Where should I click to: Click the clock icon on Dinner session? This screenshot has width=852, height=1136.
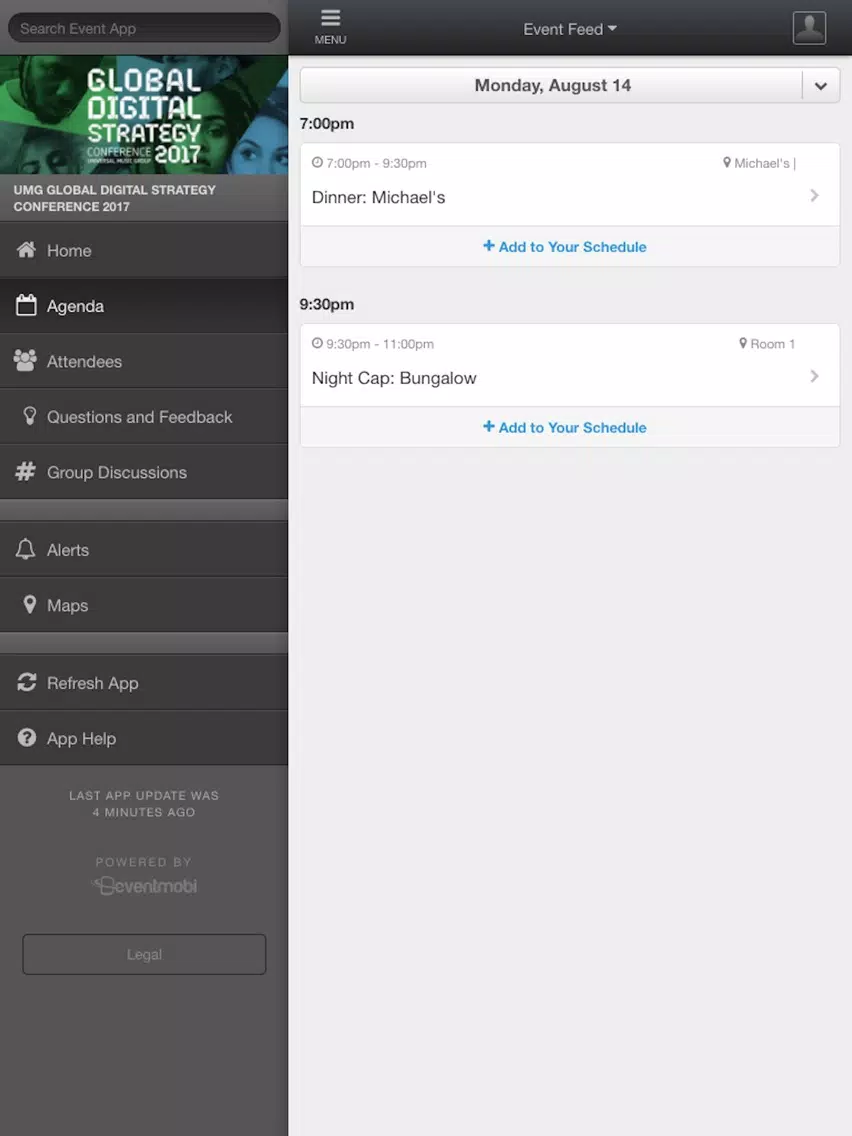317,162
